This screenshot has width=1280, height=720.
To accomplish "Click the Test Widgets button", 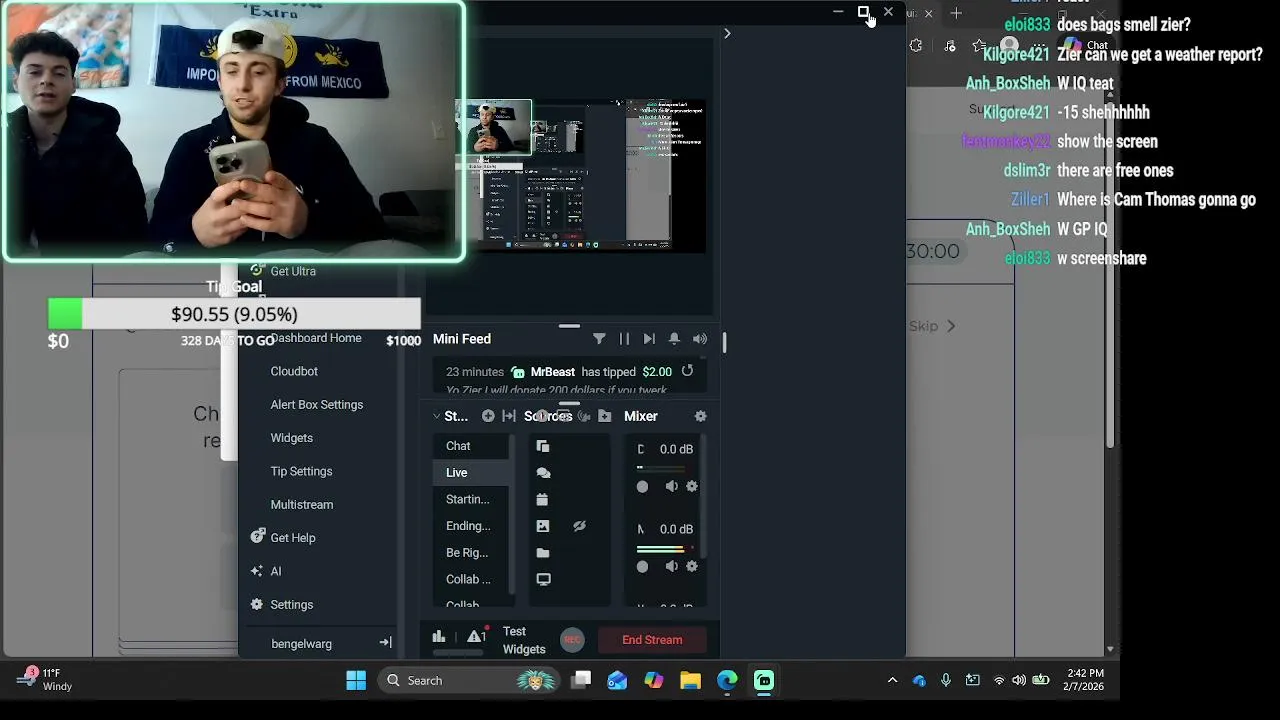I will point(524,640).
